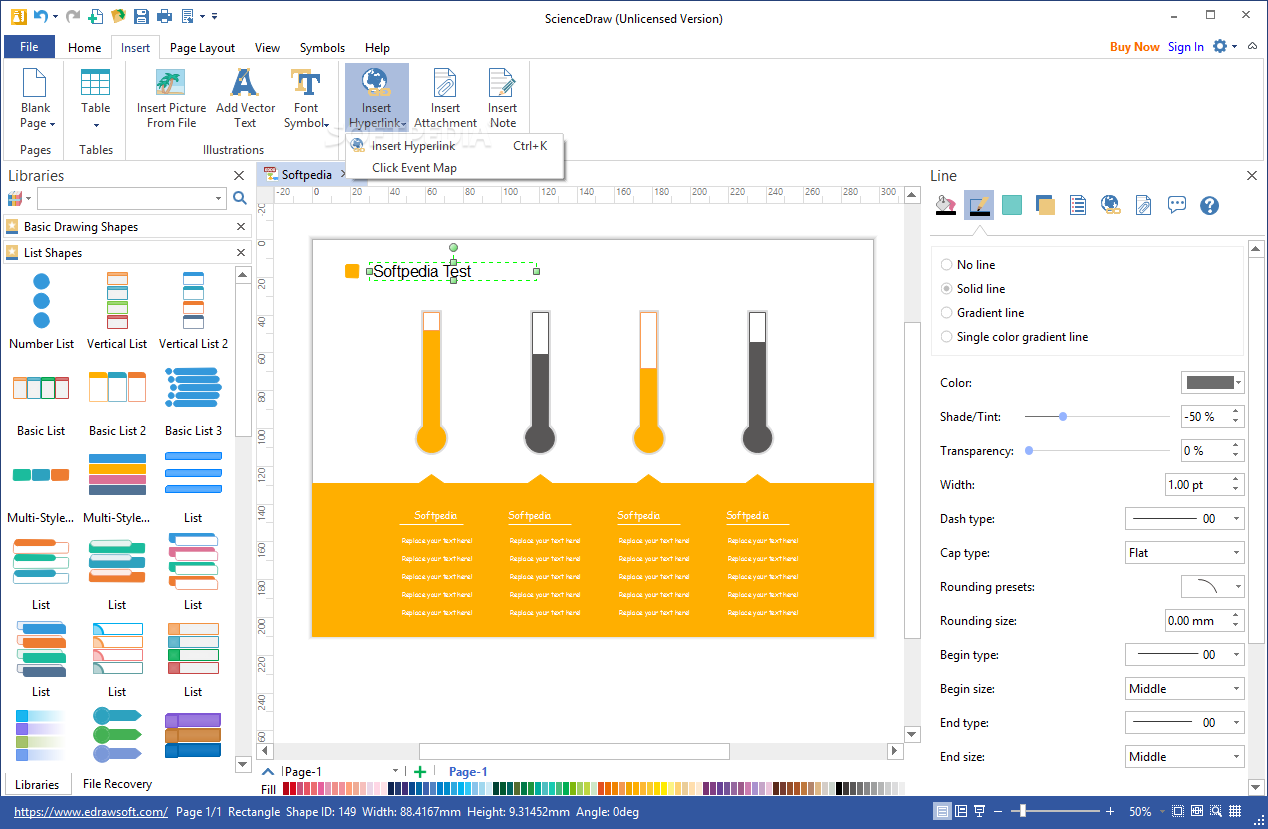Select the Gradient line option
1268x829 pixels.
982,313
